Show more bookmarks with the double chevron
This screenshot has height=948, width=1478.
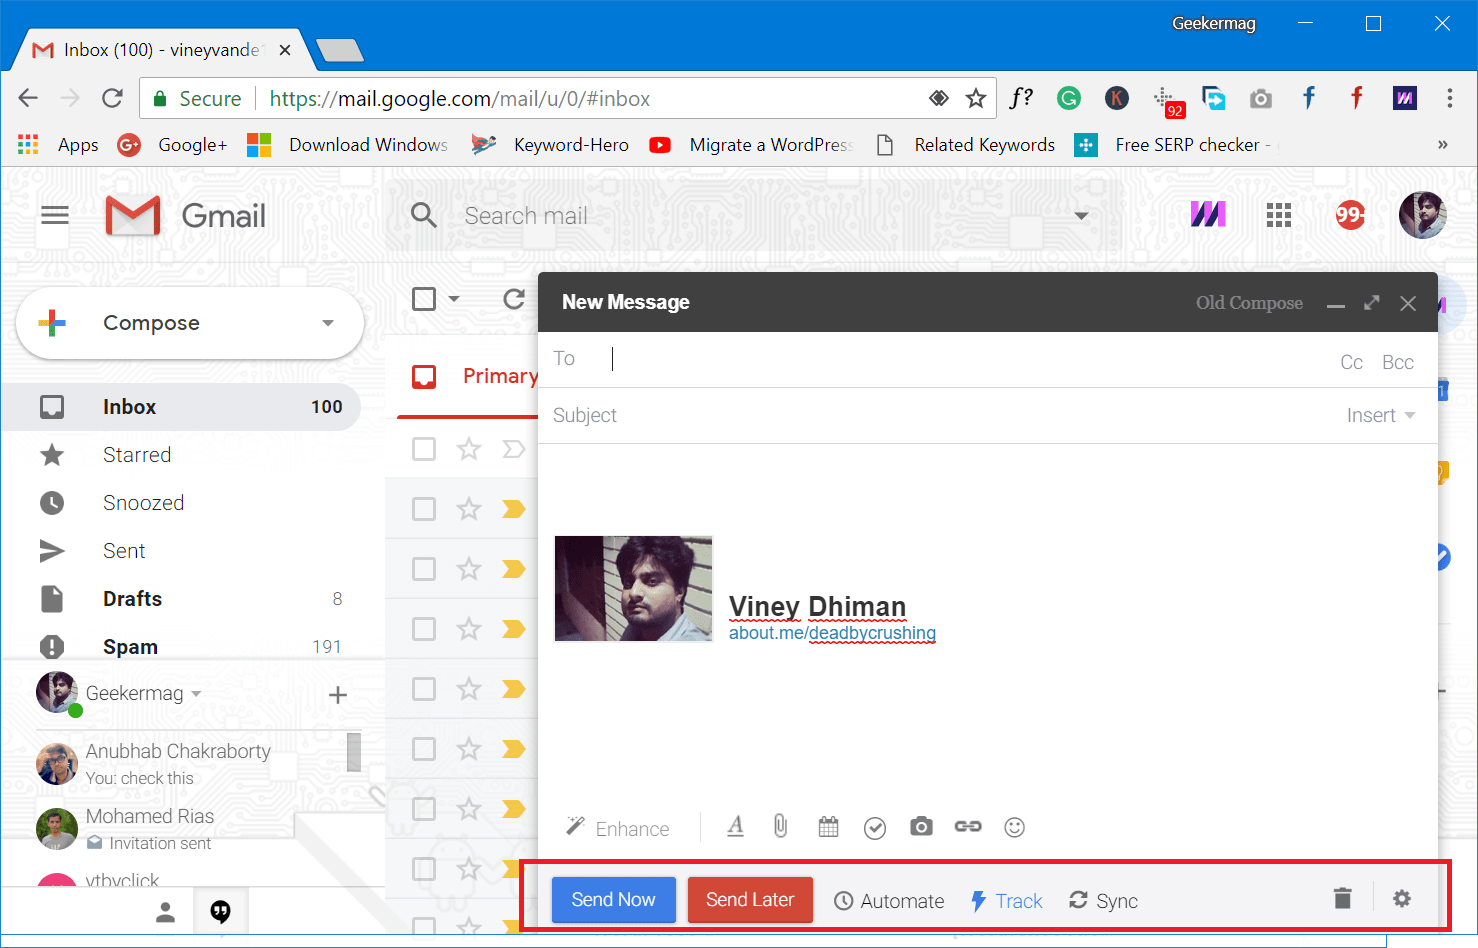[x=1443, y=145]
